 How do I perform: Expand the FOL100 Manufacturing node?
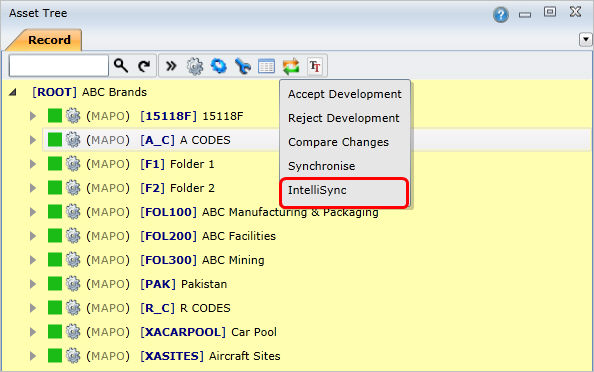33,212
